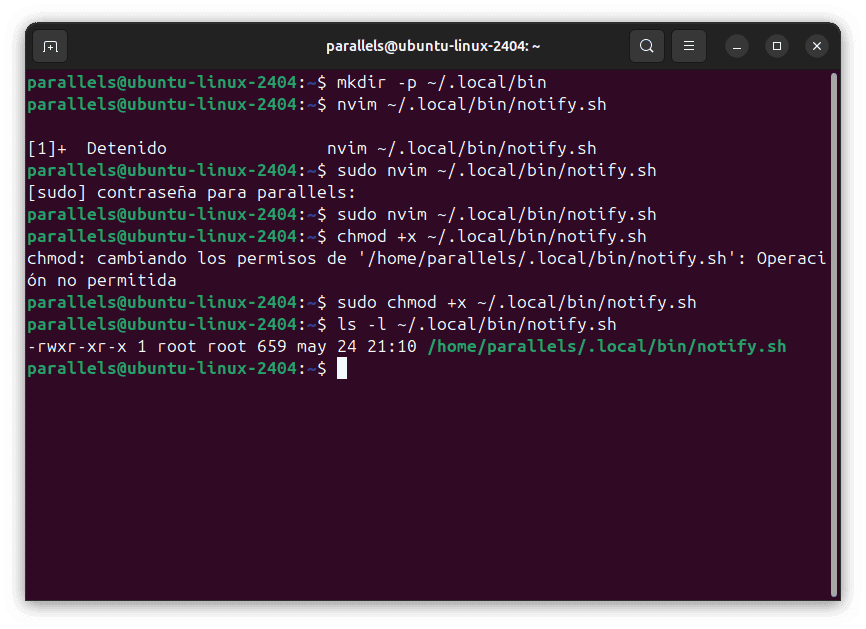Click the '[sudo] contraseña para parallels' line
Viewport: 866px width, 629px height.
pos(192,192)
